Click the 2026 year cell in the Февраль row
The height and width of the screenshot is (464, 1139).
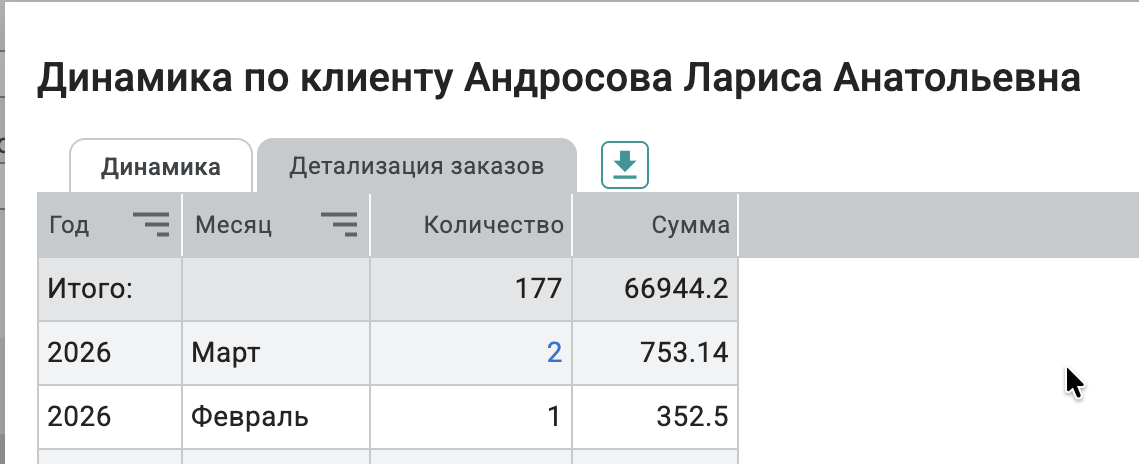pos(79,416)
